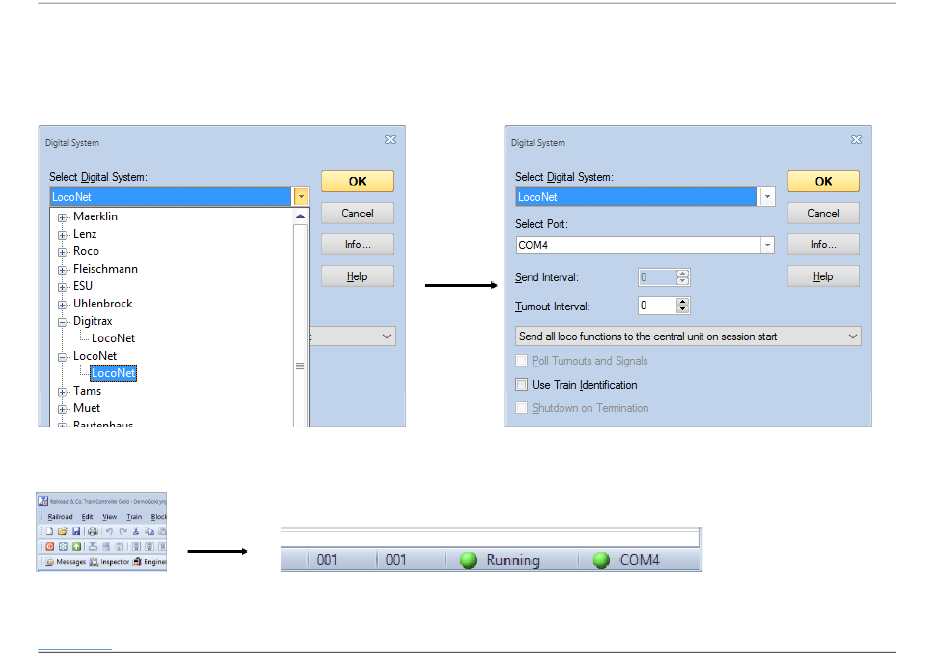Expand the ESU tree node
The height and width of the screenshot is (655, 950).
click(62, 287)
